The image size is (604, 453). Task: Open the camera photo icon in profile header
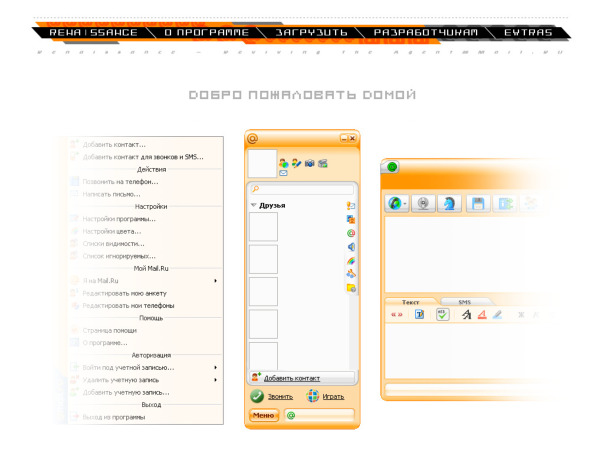309,163
